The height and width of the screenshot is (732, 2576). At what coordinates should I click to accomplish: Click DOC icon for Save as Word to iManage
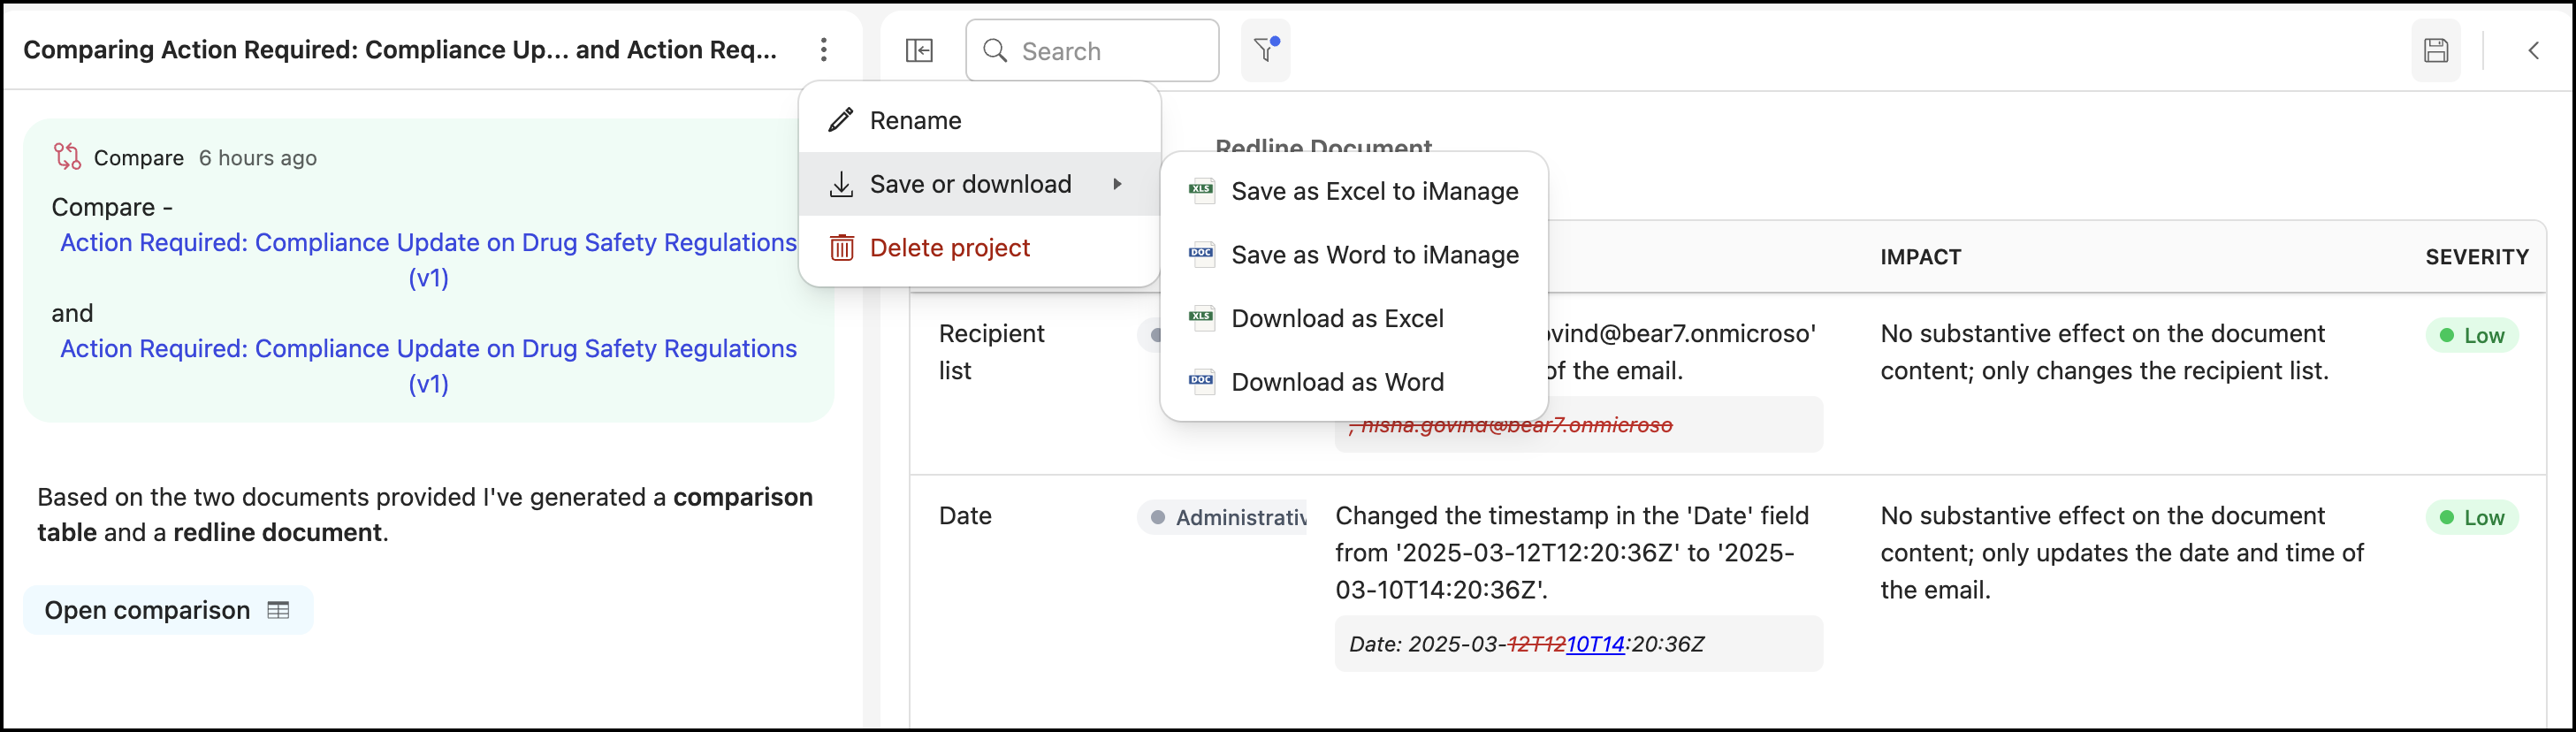pos(1201,254)
